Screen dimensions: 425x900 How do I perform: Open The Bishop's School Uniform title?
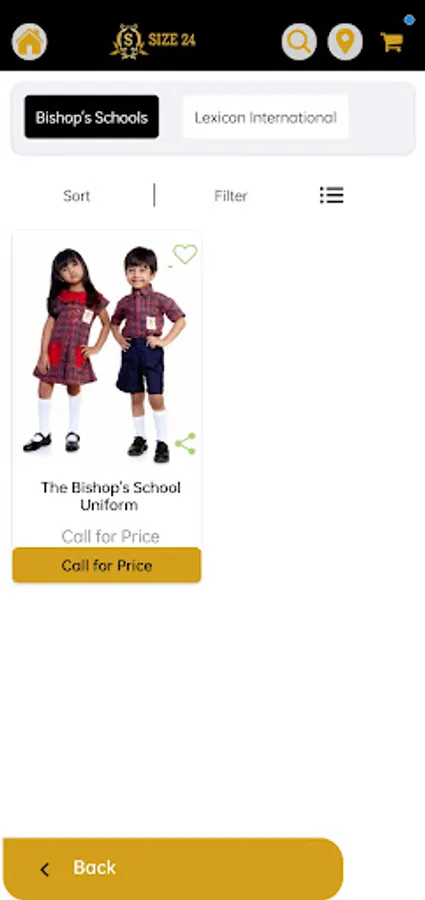pos(110,496)
